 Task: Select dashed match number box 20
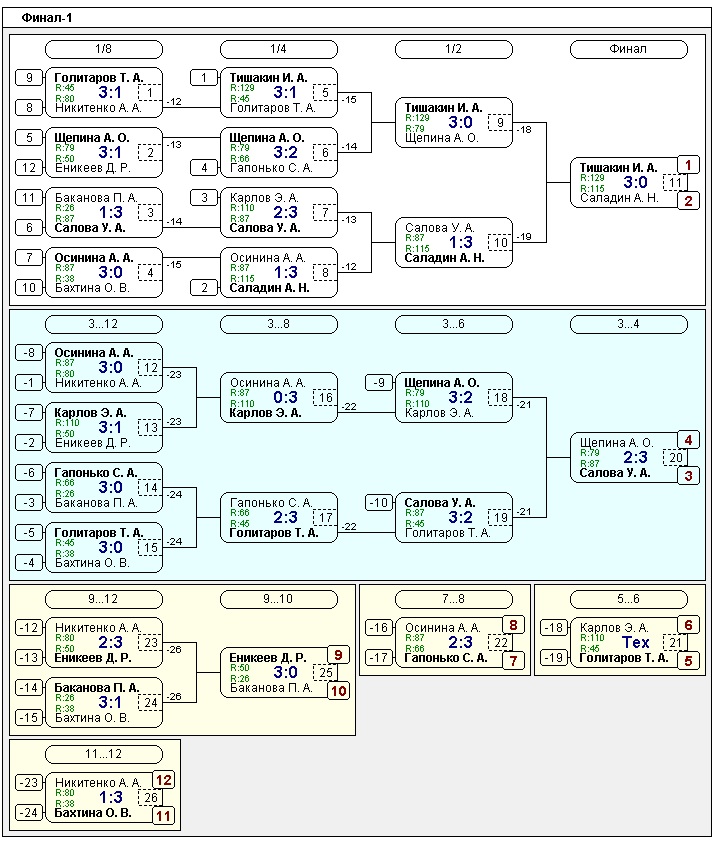coord(675,458)
